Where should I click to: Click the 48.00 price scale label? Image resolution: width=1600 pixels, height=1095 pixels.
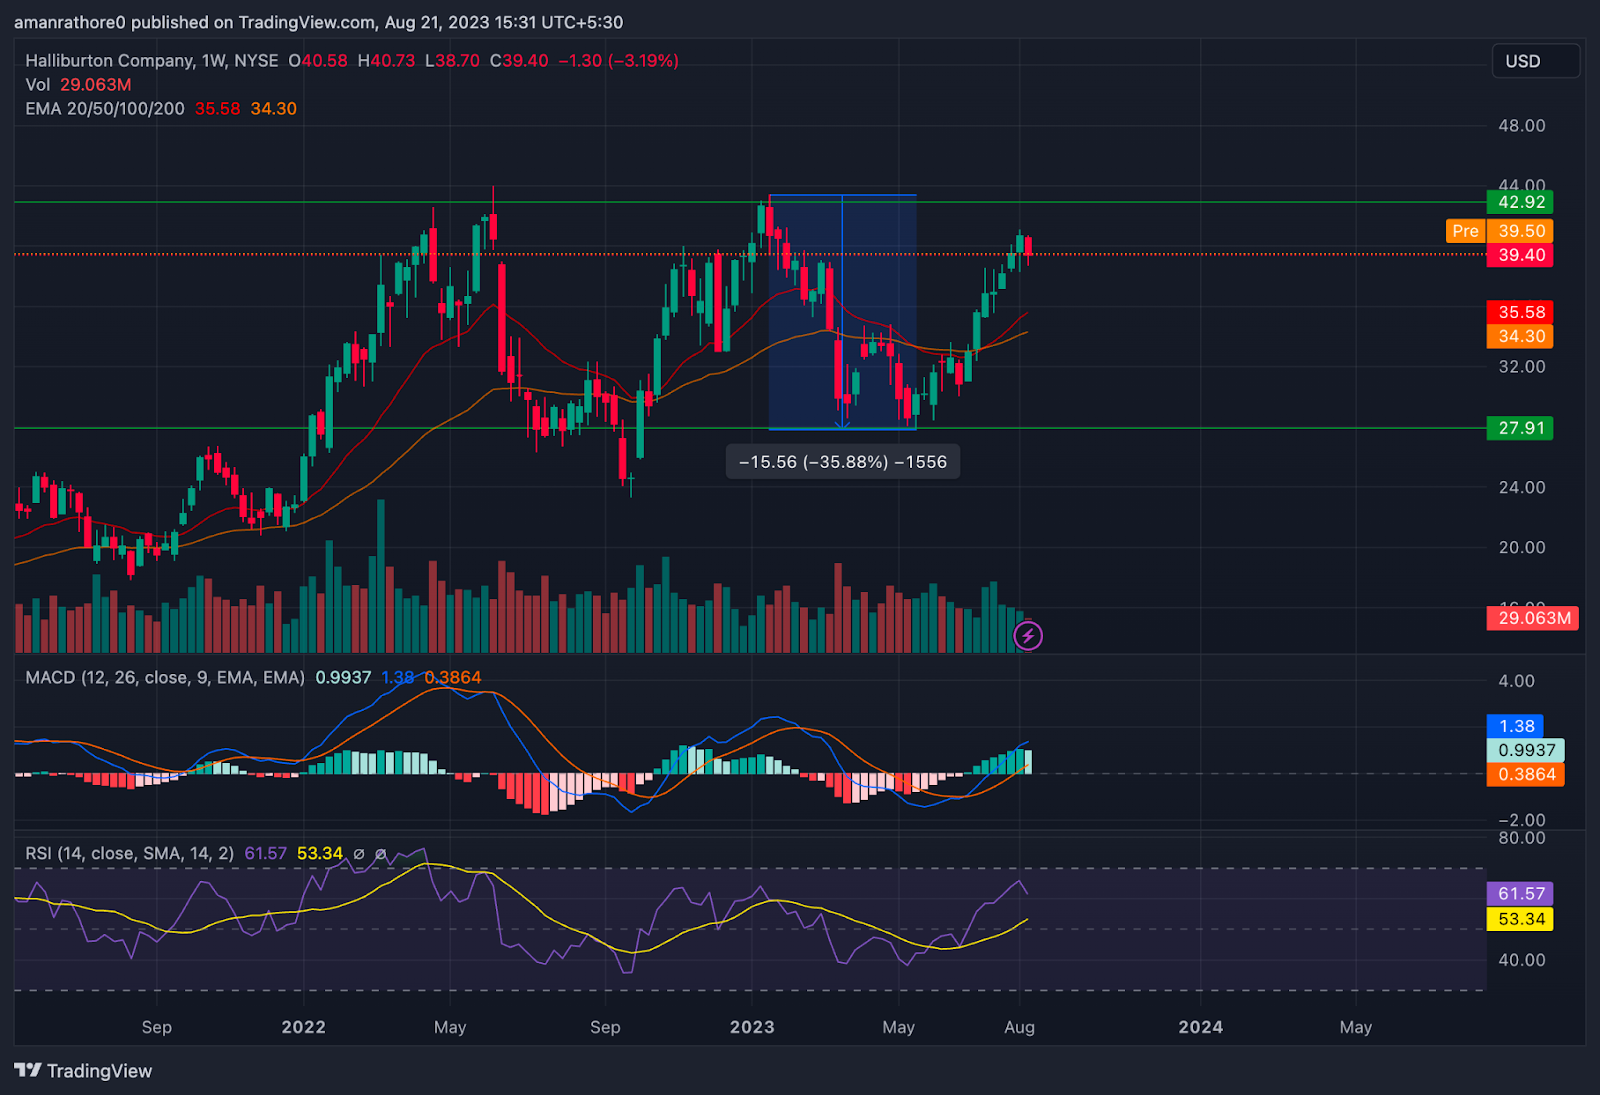[x=1521, y=126]
